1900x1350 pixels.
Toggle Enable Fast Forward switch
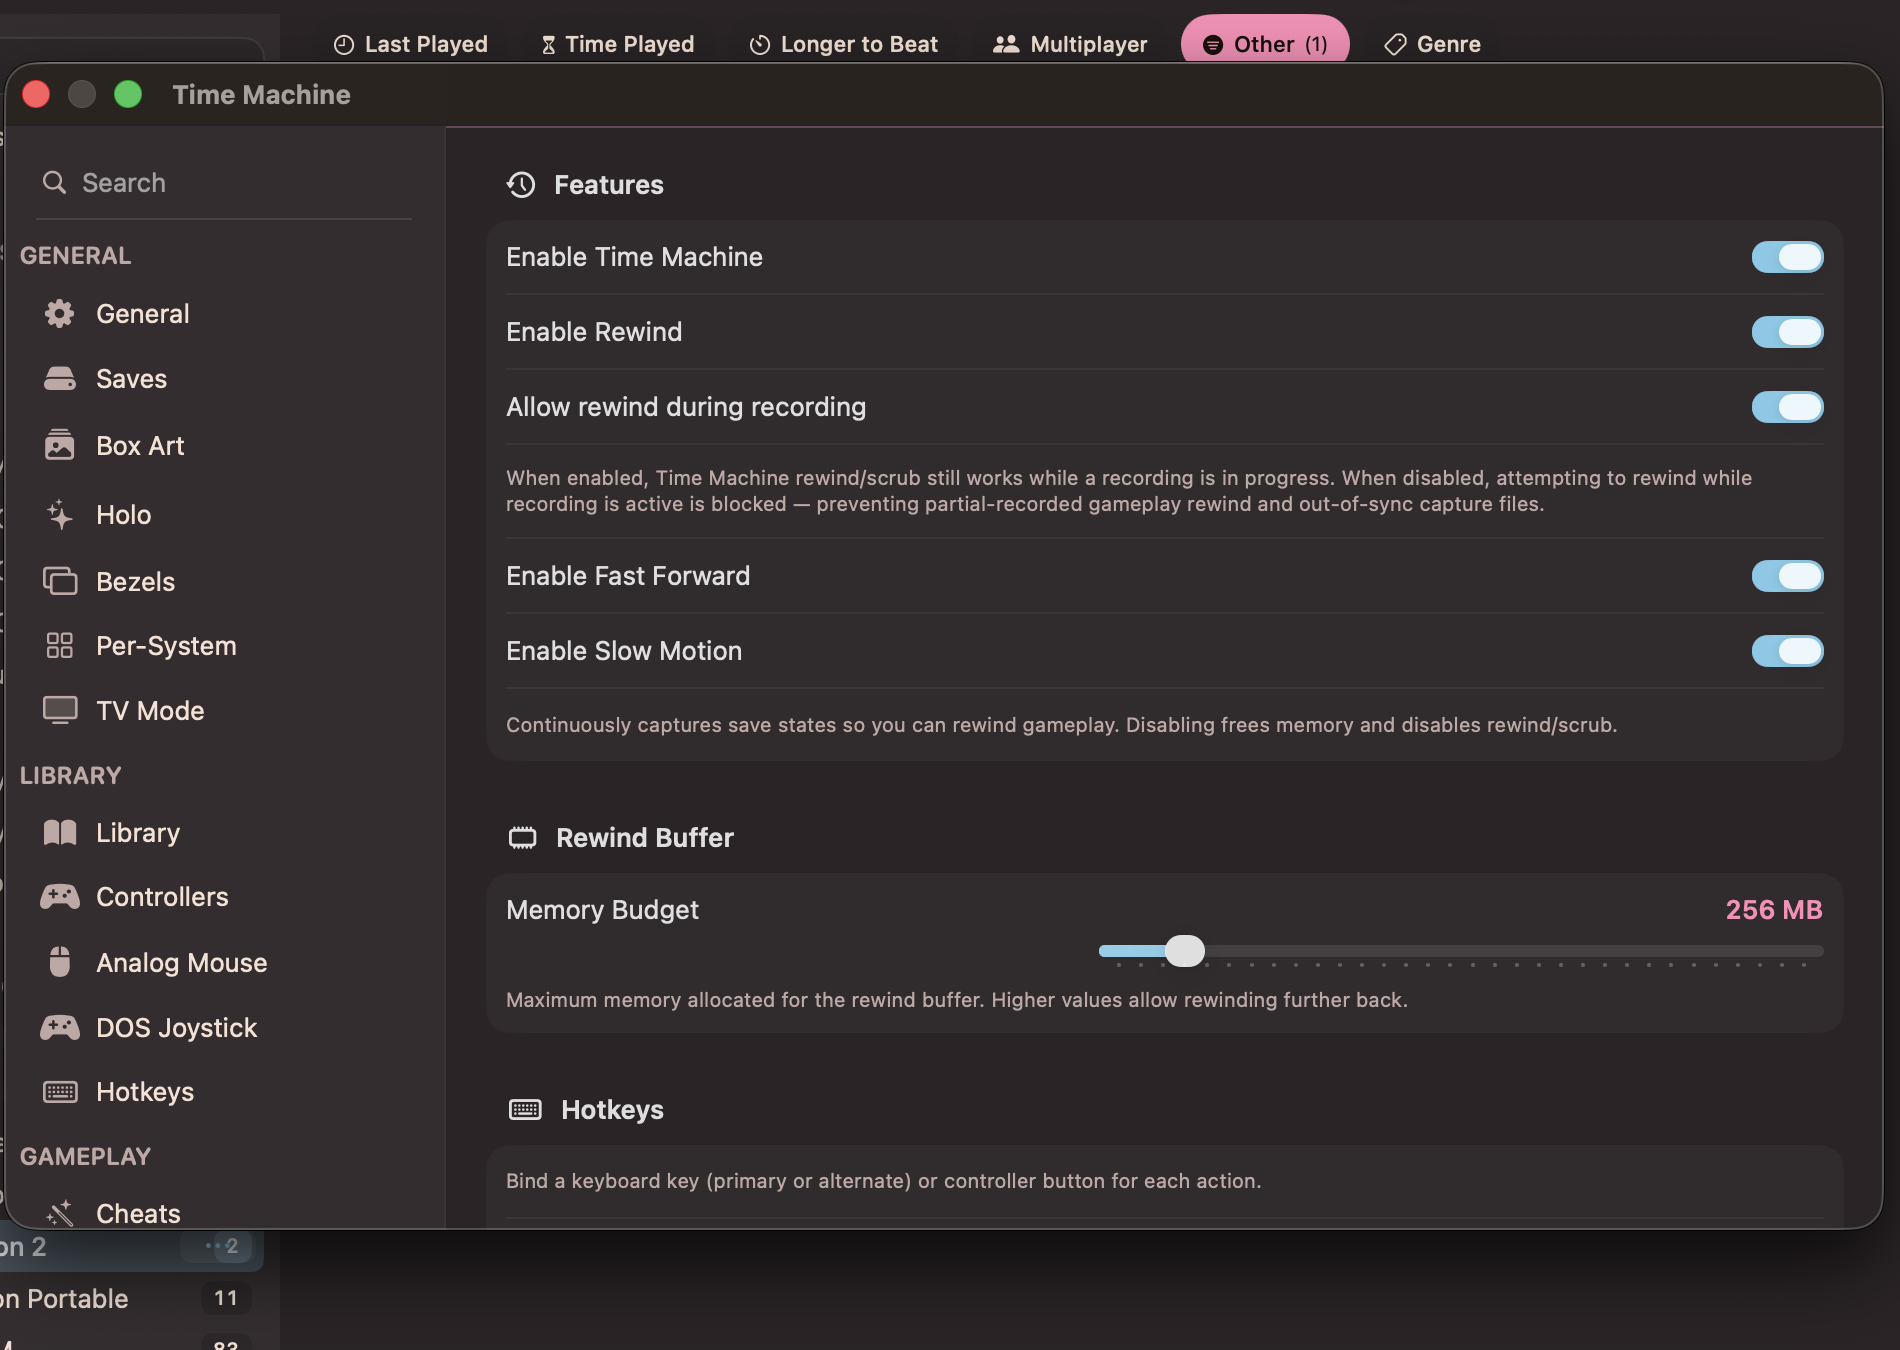pos(1787,576)
